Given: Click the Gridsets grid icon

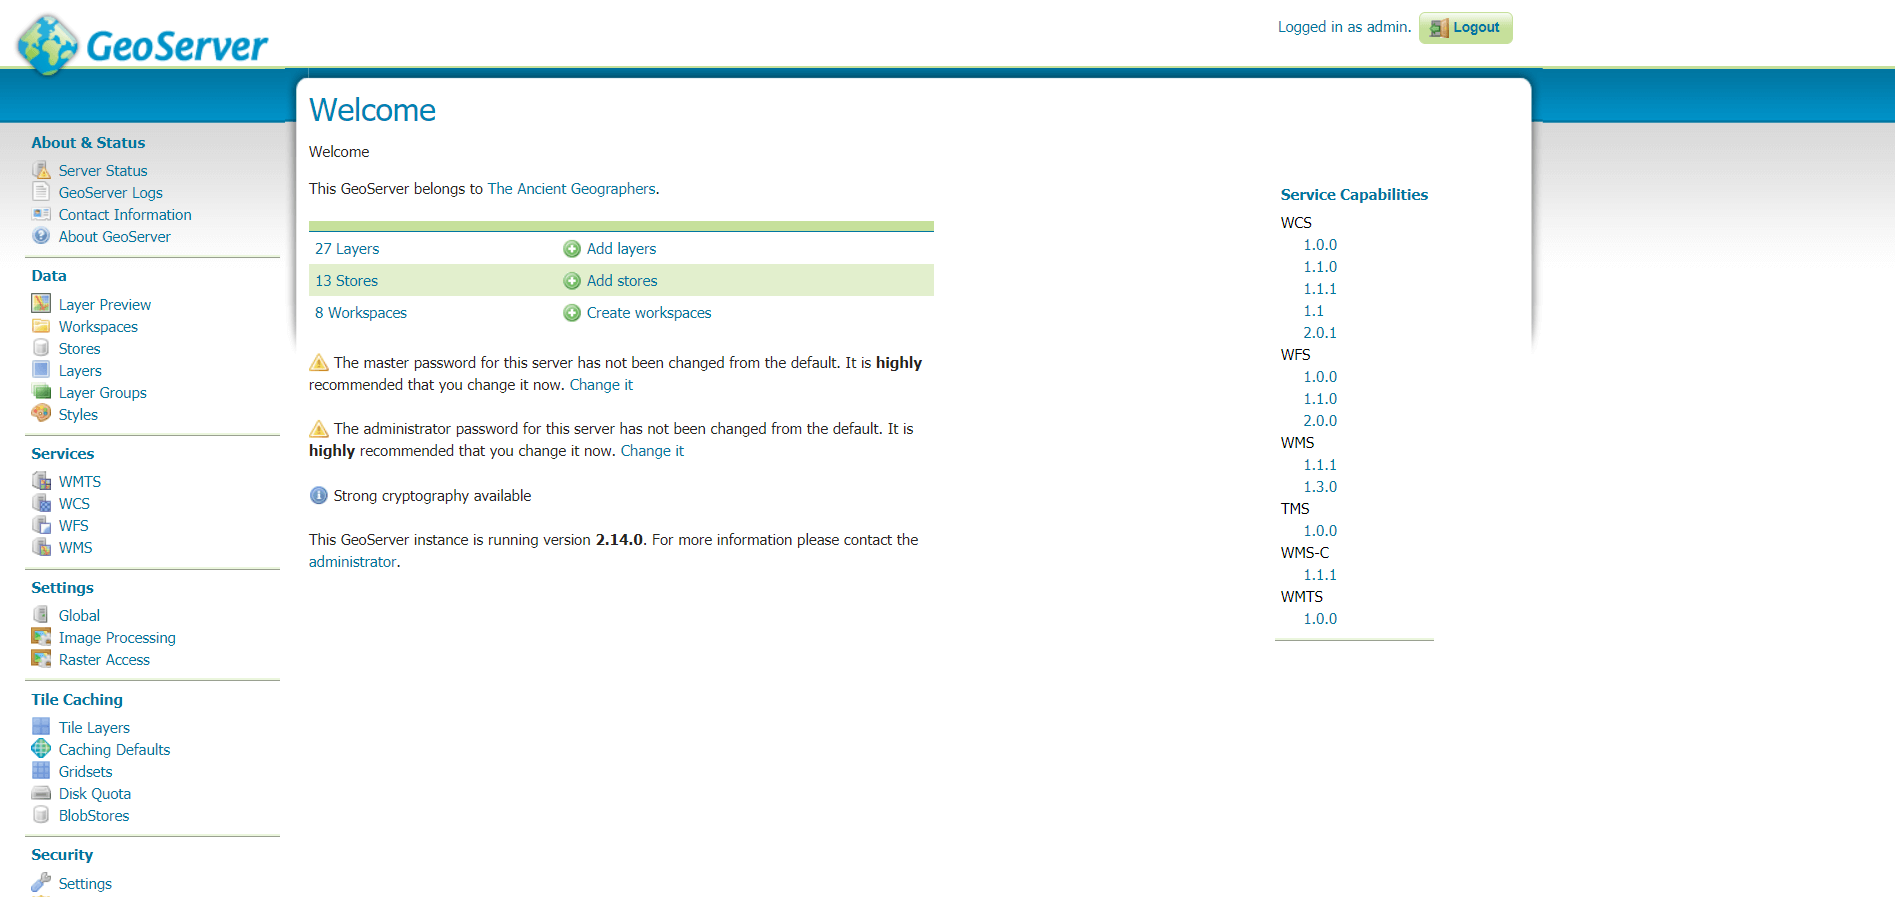Looking at the screenshot, I should click(41, 771).
